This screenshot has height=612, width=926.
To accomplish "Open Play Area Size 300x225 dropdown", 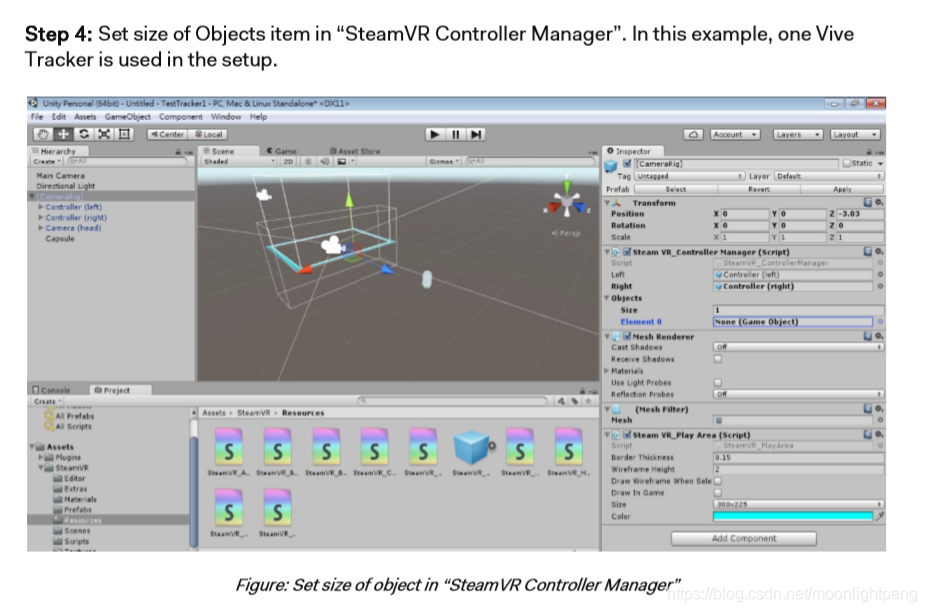I will coord(798,504).
